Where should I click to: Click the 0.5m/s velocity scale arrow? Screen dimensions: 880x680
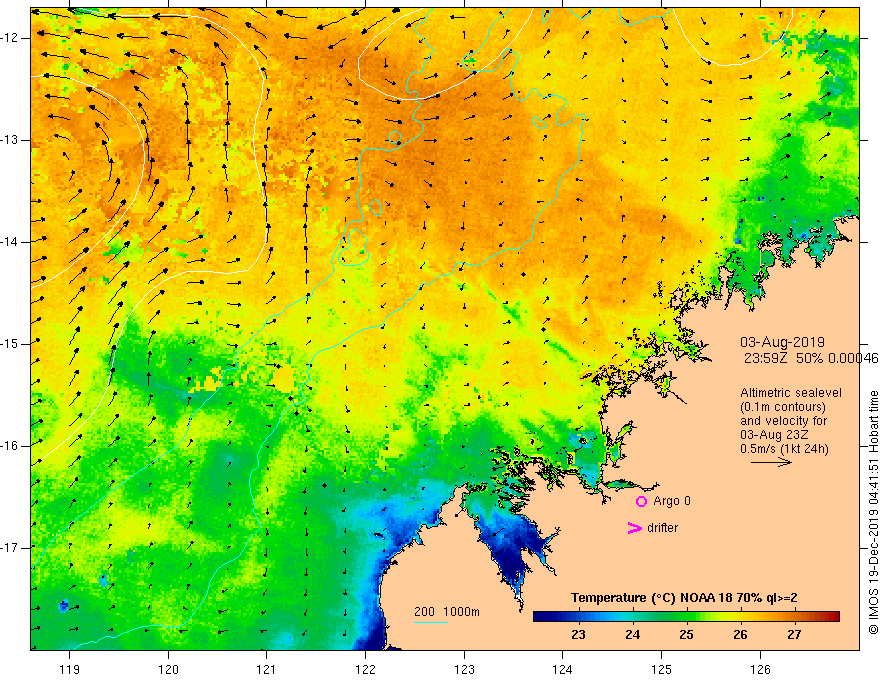(771, 463)
